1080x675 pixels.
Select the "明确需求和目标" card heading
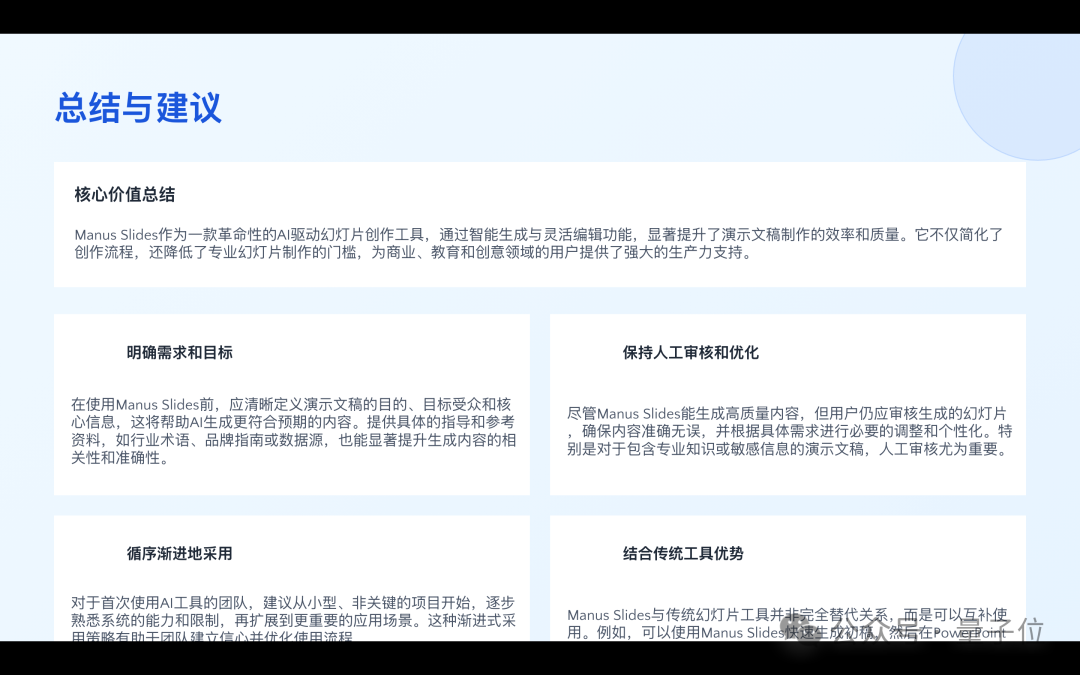pos(180,353)
